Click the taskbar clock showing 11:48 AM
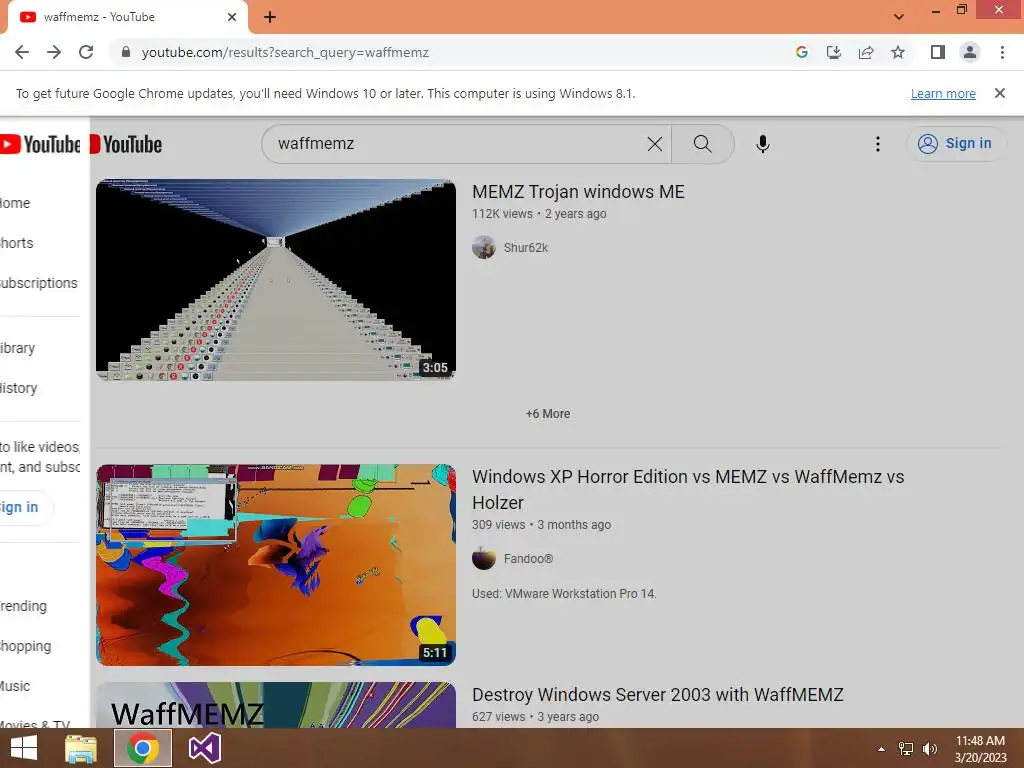1024x768 pixels. (980, 749)
